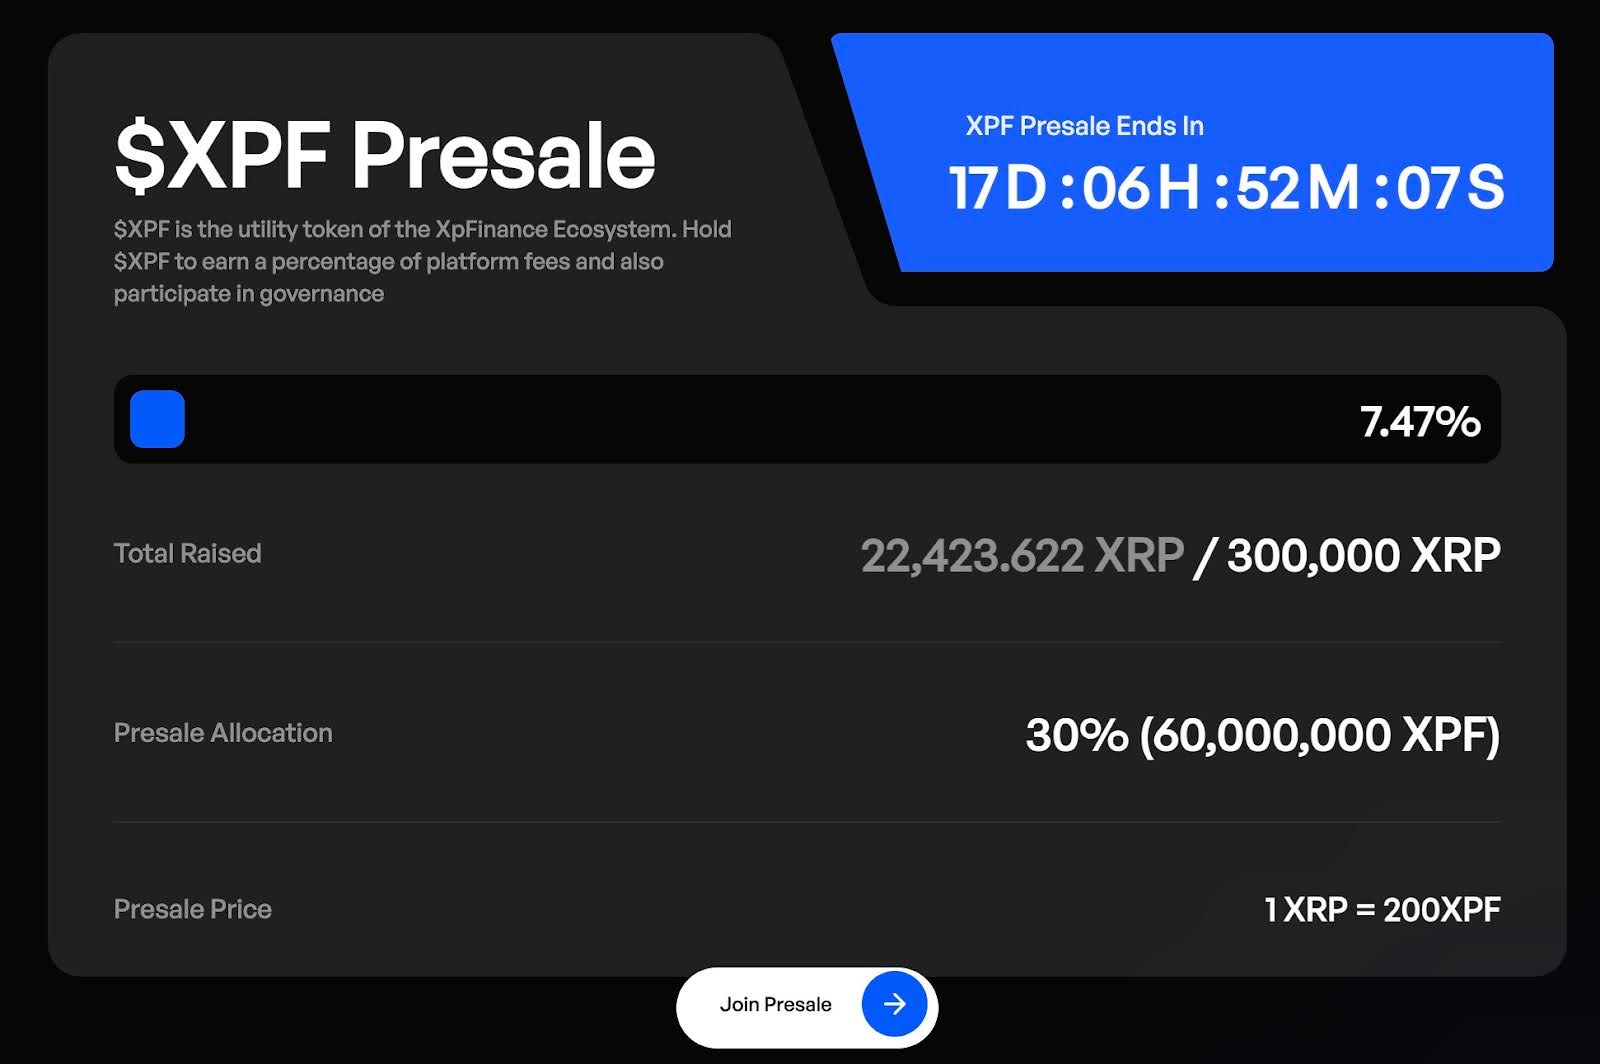Click the blue progress bar fill indicator
1600x1064 pixels.
click(x=157, y=419)
